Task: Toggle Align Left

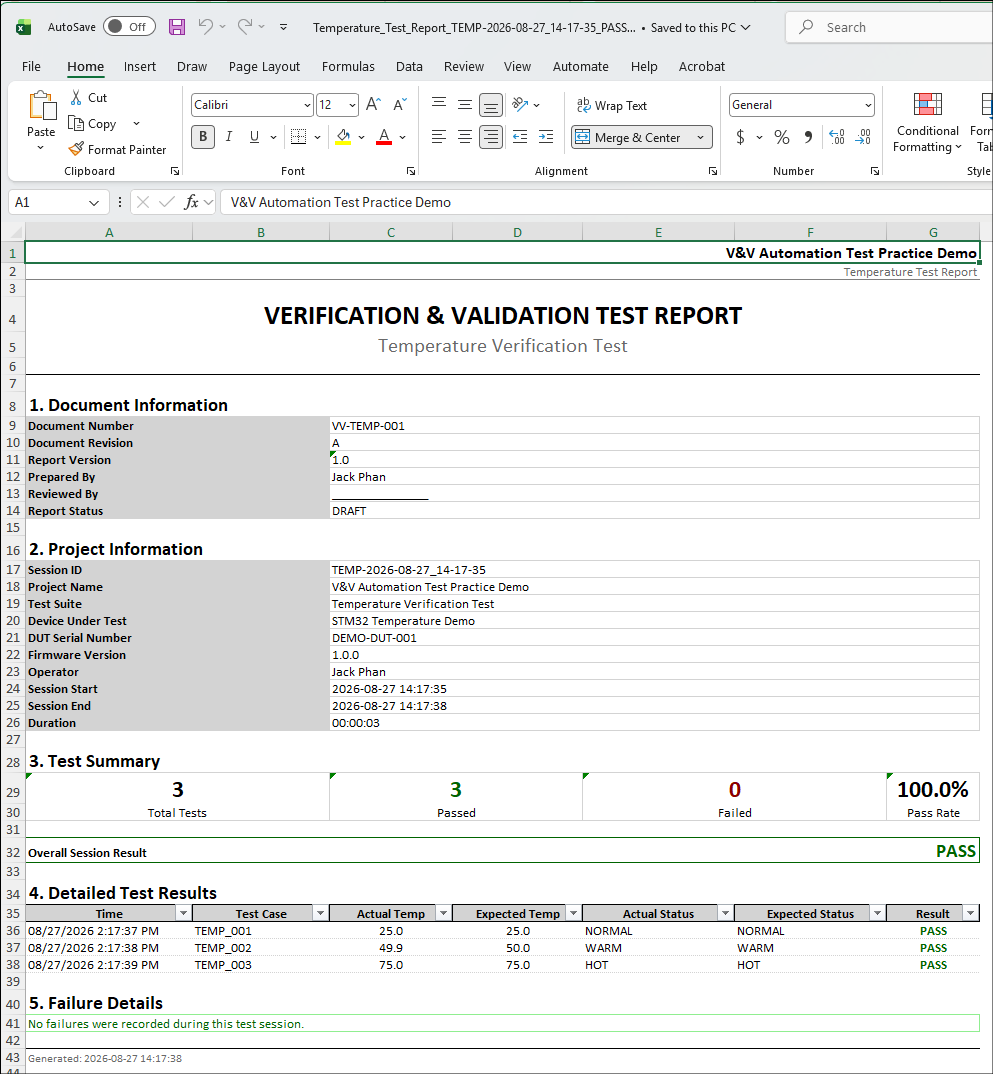Action: point(439,137)
